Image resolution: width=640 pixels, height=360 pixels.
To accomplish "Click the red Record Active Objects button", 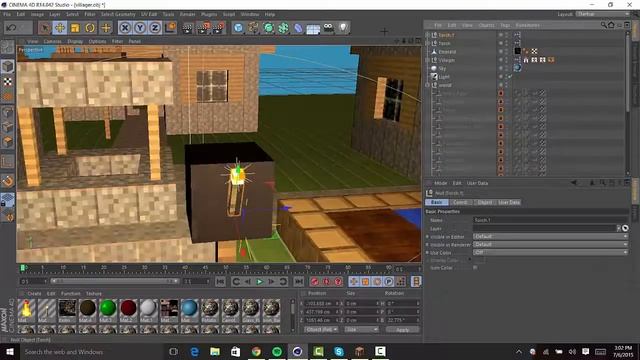I will [314, 282].
